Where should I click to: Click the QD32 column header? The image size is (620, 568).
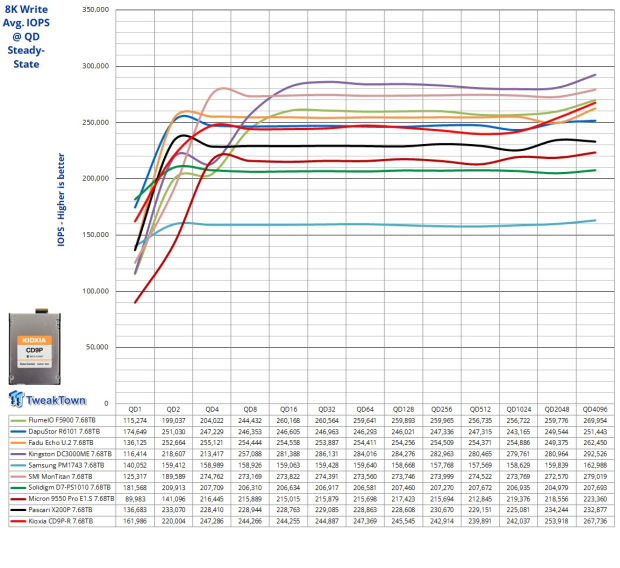(x=327, y=409)
